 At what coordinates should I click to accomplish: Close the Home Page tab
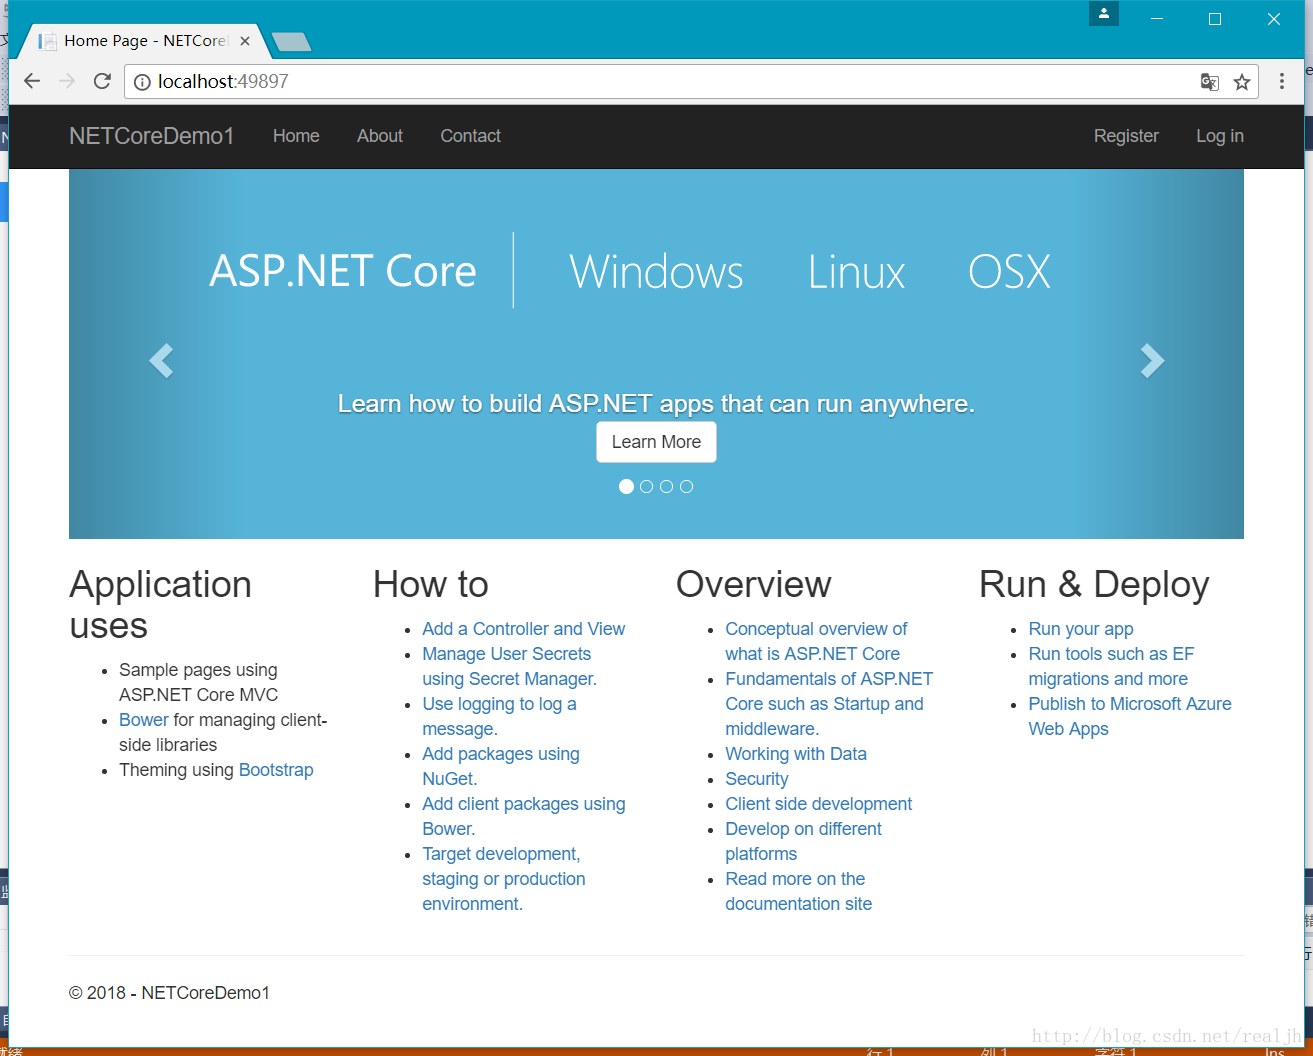coord(245,41)
